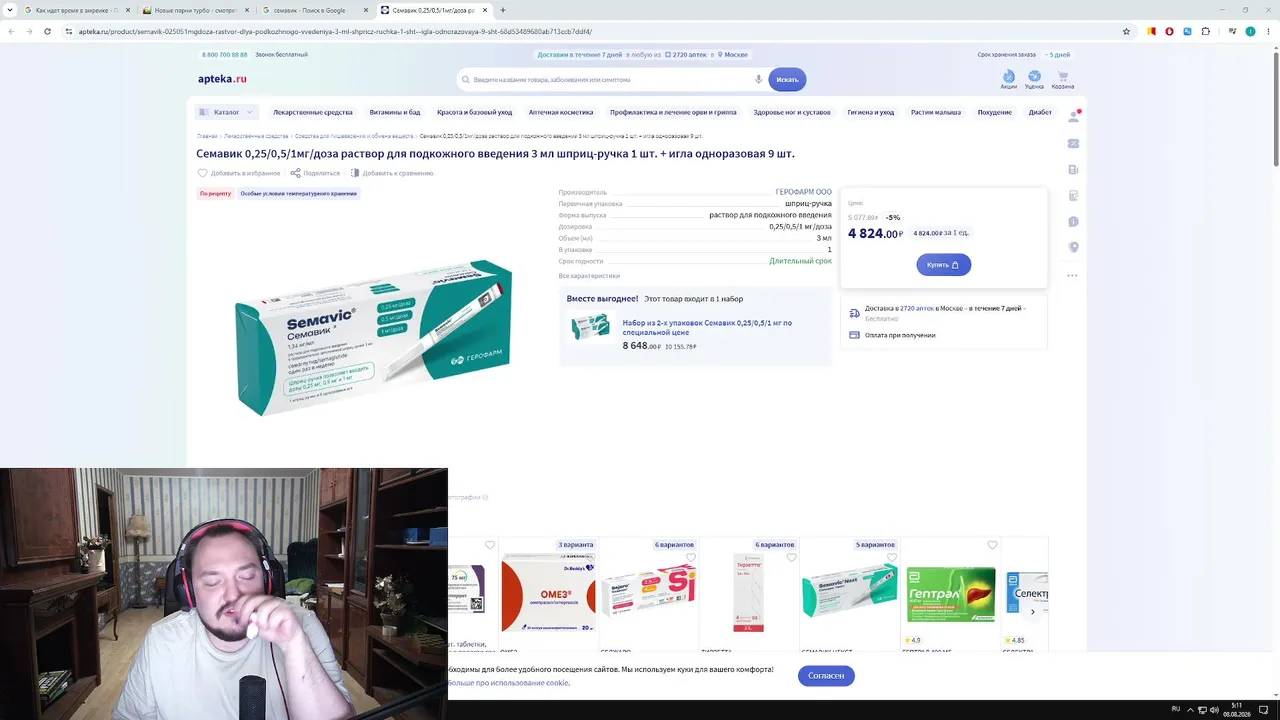Switch to the 'Новые парни турбо' browser tab
The height and width of the screenshot is (720, 1280).
pos(194,10)
